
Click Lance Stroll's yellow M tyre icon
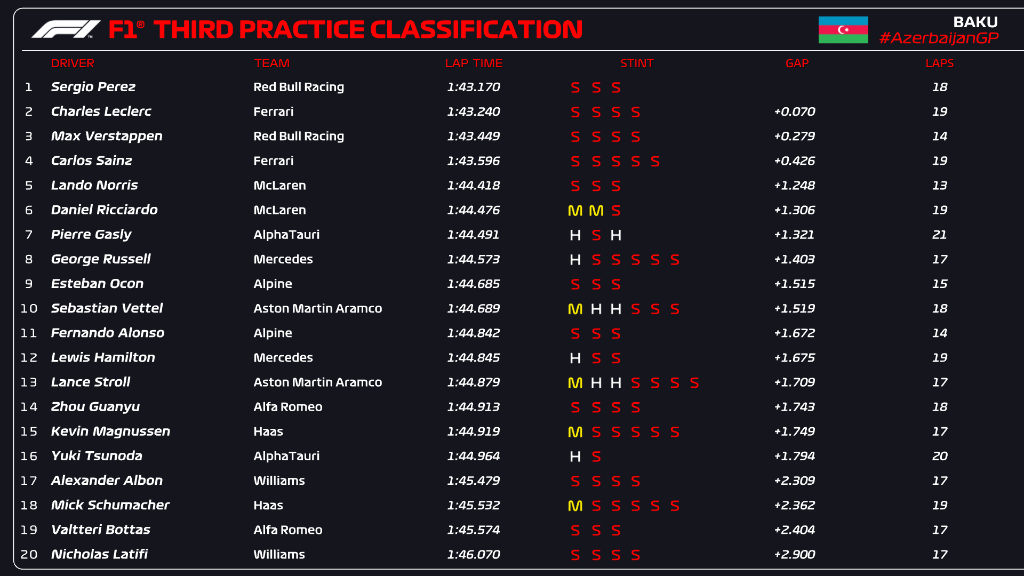pyautogui.click(x=574, y=383)
